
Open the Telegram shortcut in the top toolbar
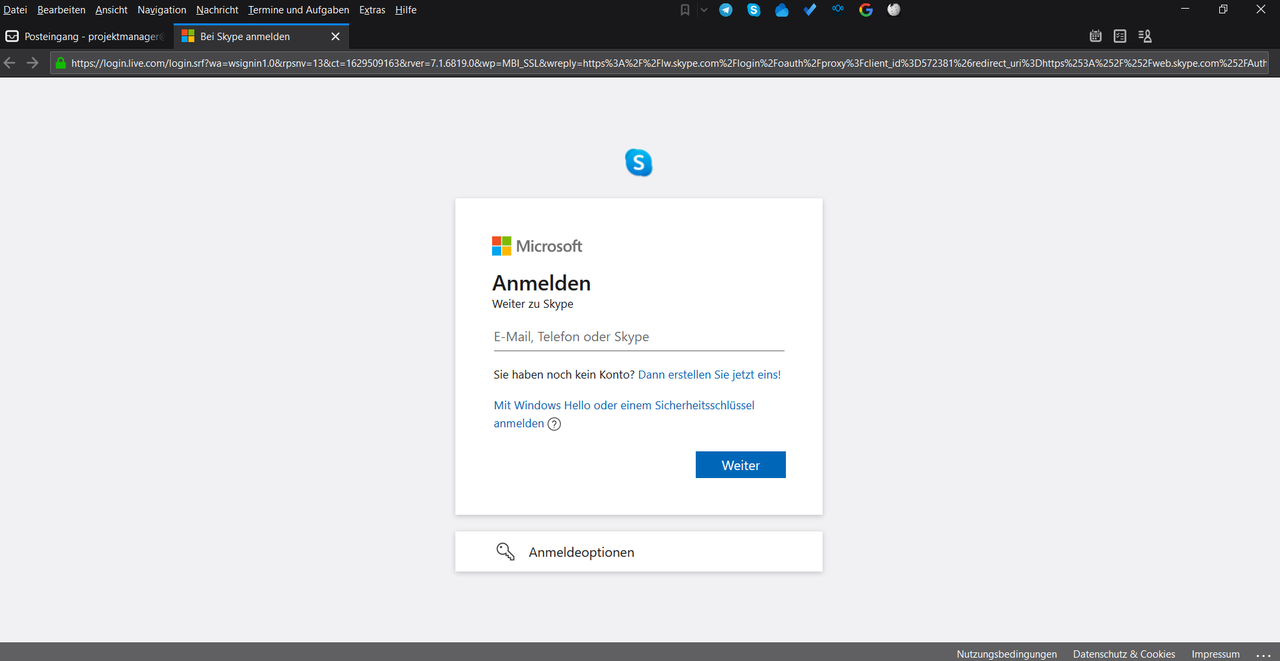pyautogui.click(x=726, y=10)
